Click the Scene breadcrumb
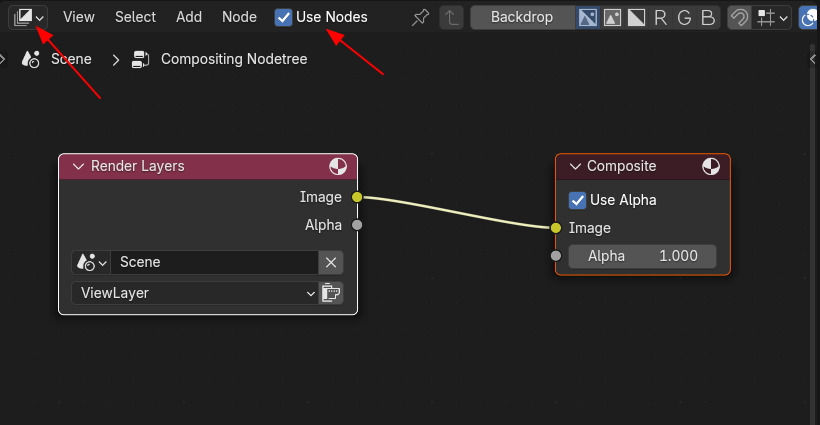The width and height of the screenshot is (820, 425). (71, 59)
